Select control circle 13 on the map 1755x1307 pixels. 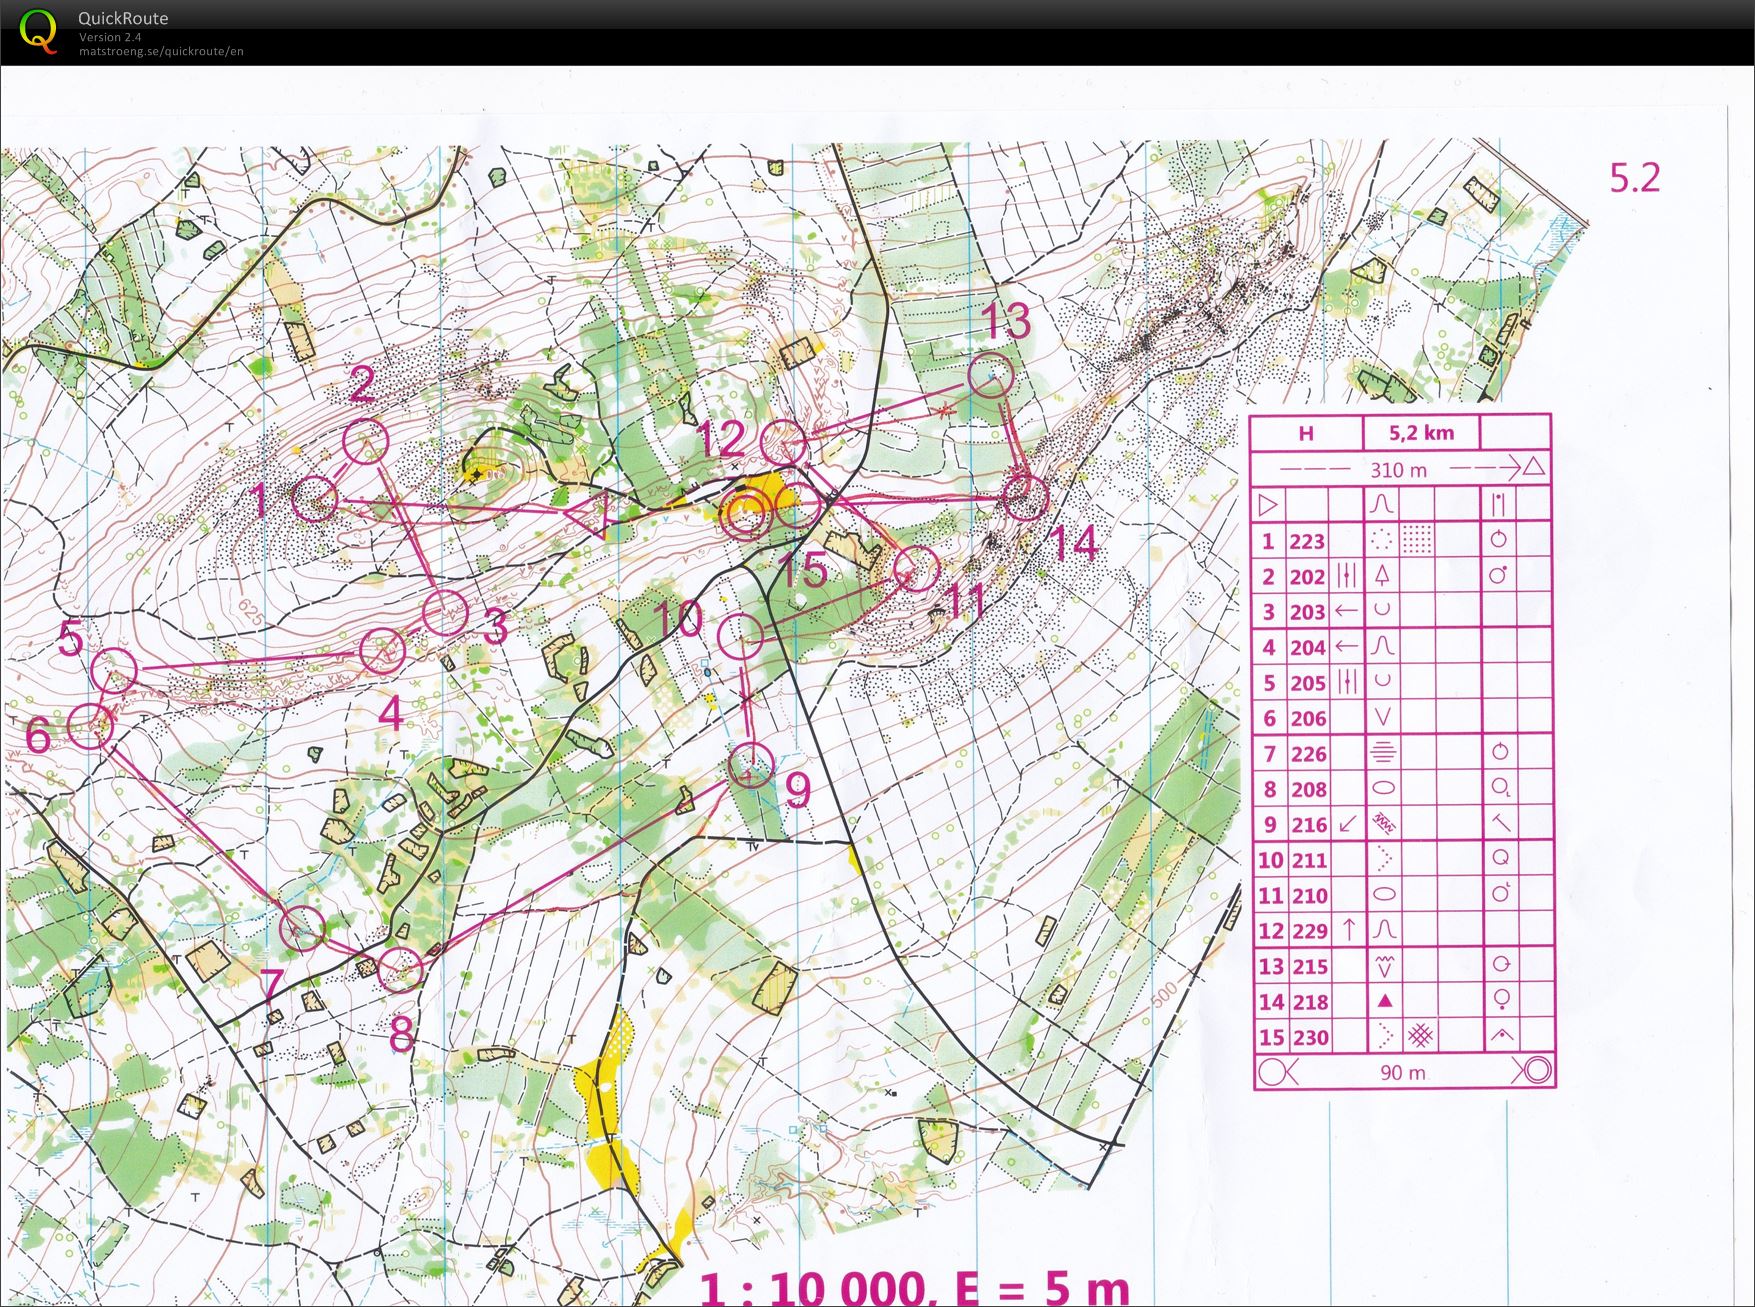[991, 376]
